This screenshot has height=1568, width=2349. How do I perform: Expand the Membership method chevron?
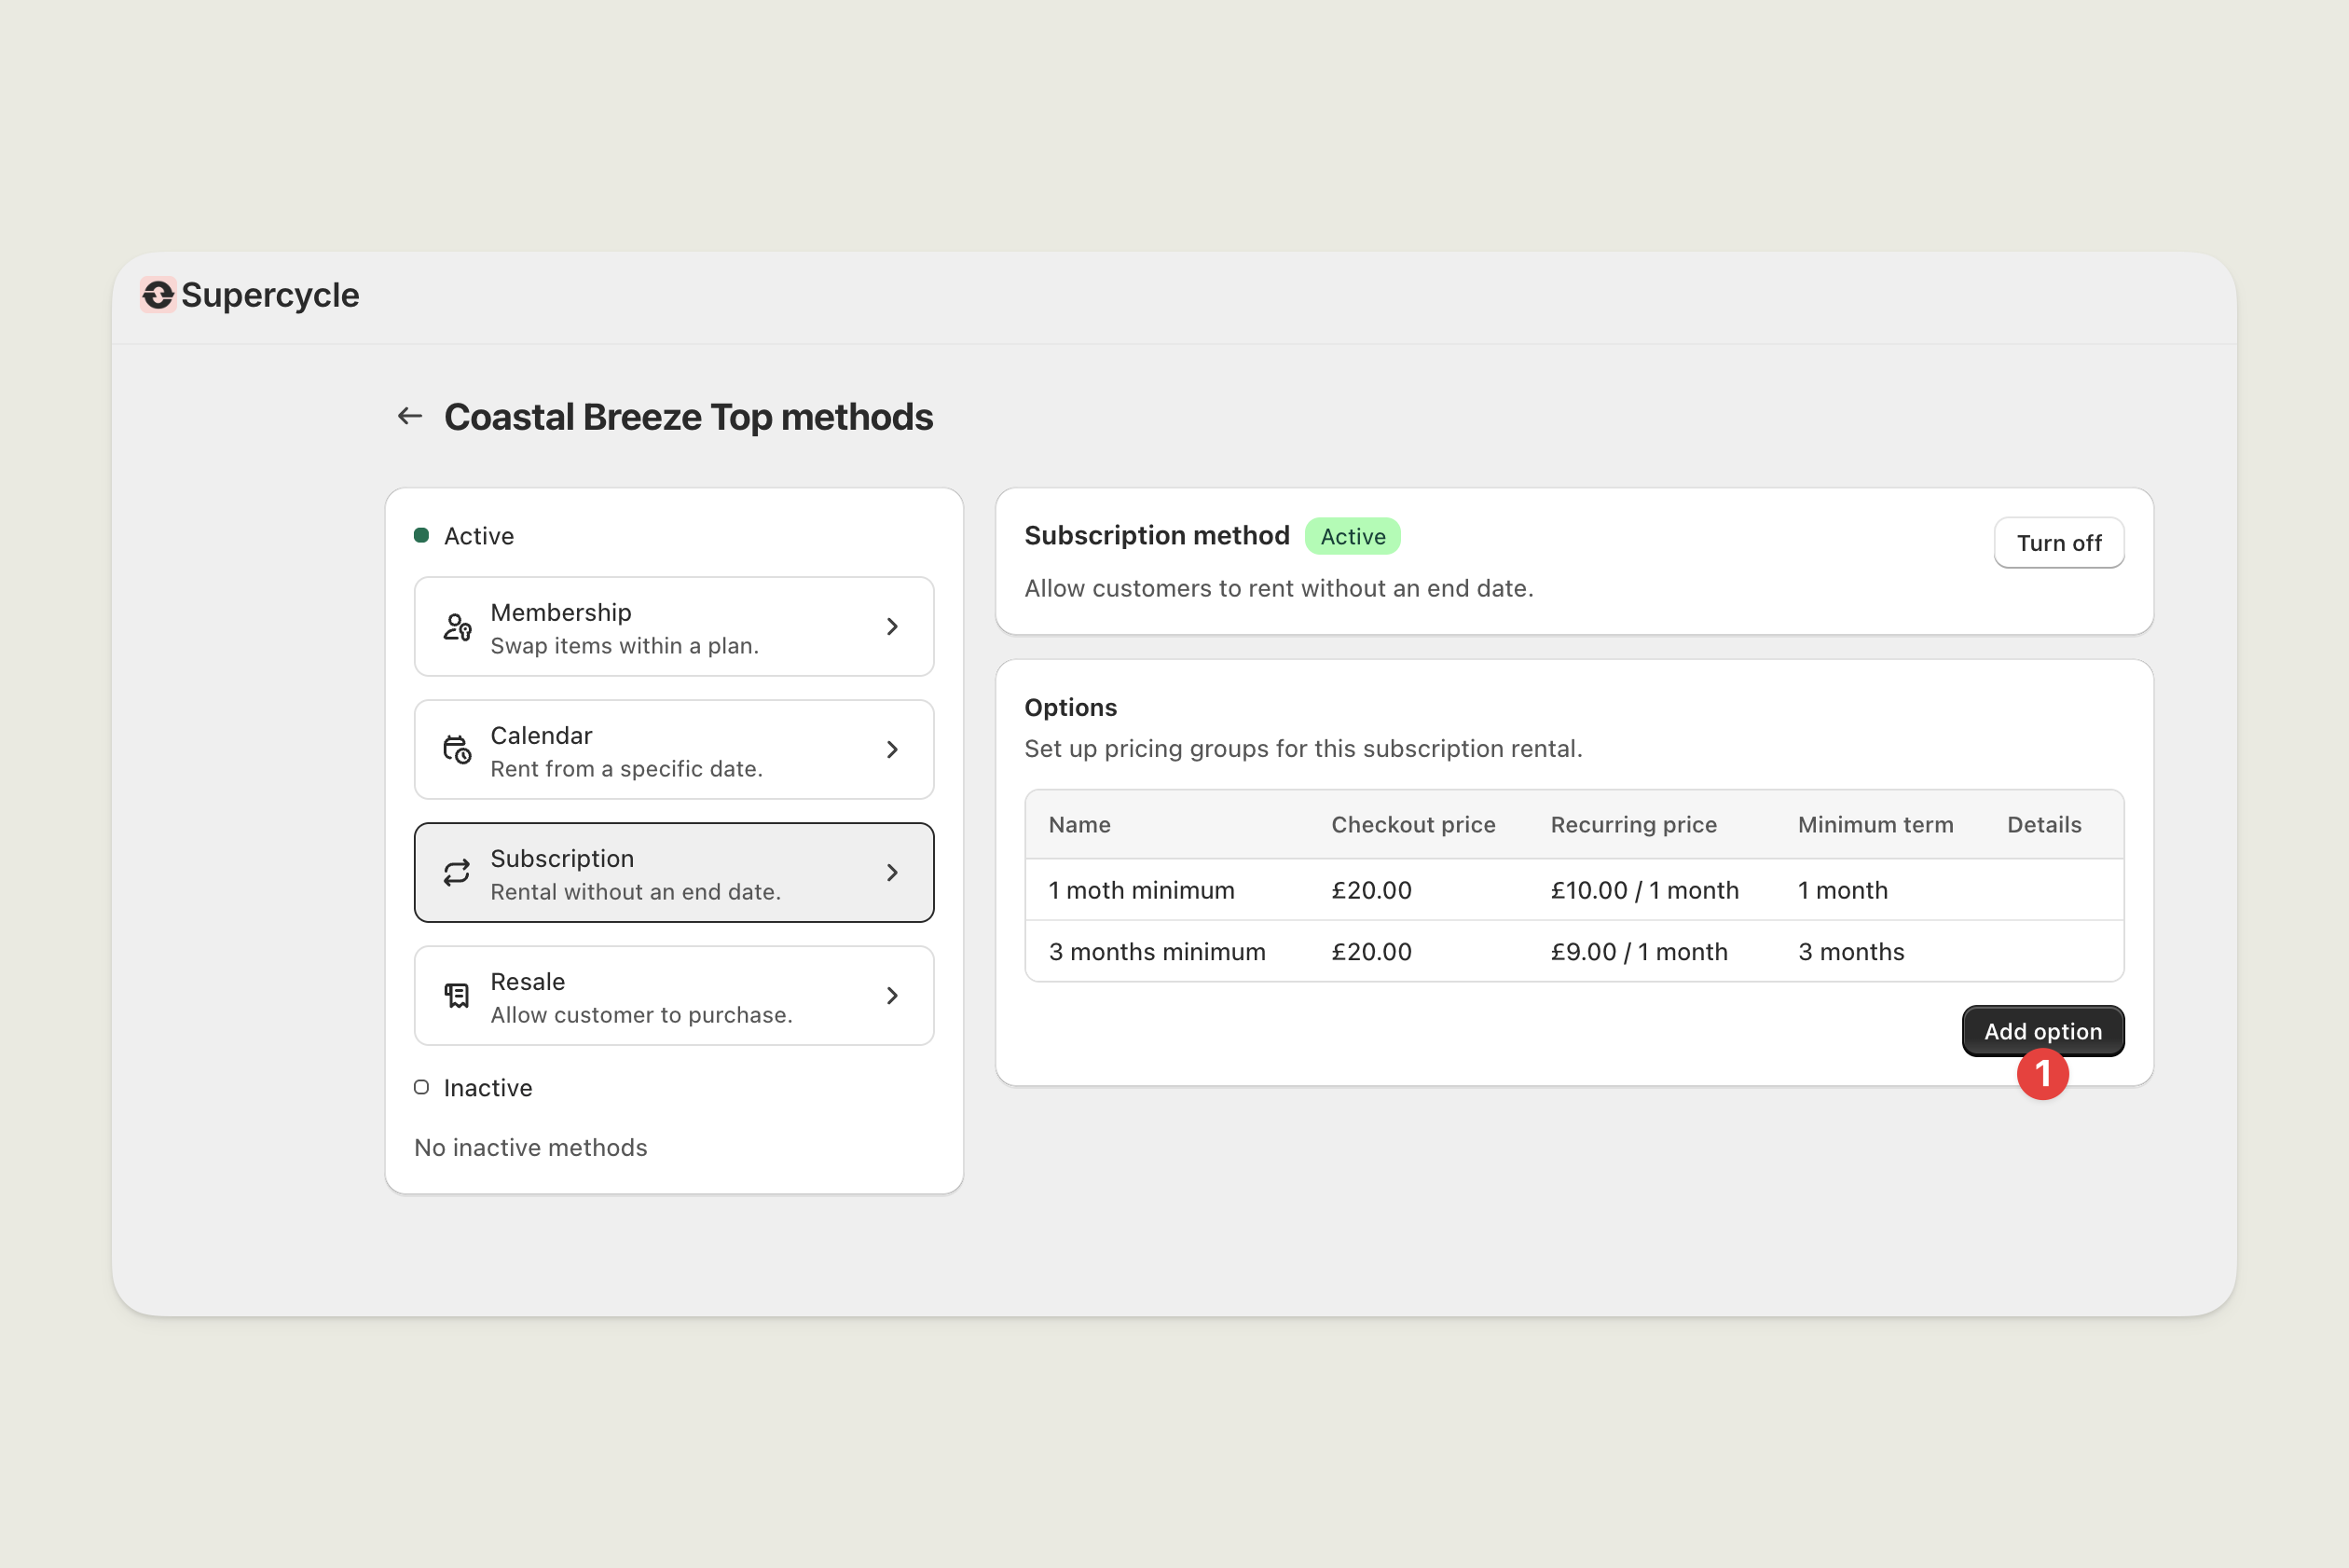892,627
